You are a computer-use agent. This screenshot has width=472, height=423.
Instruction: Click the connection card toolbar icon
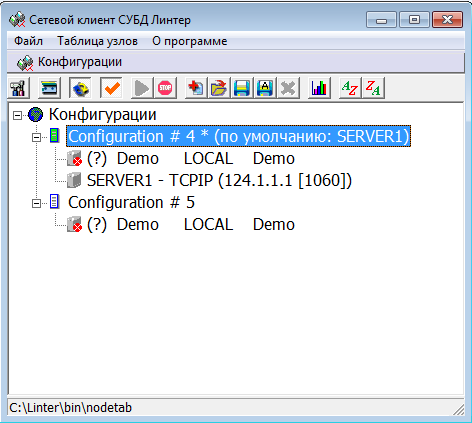coord(49,88)
